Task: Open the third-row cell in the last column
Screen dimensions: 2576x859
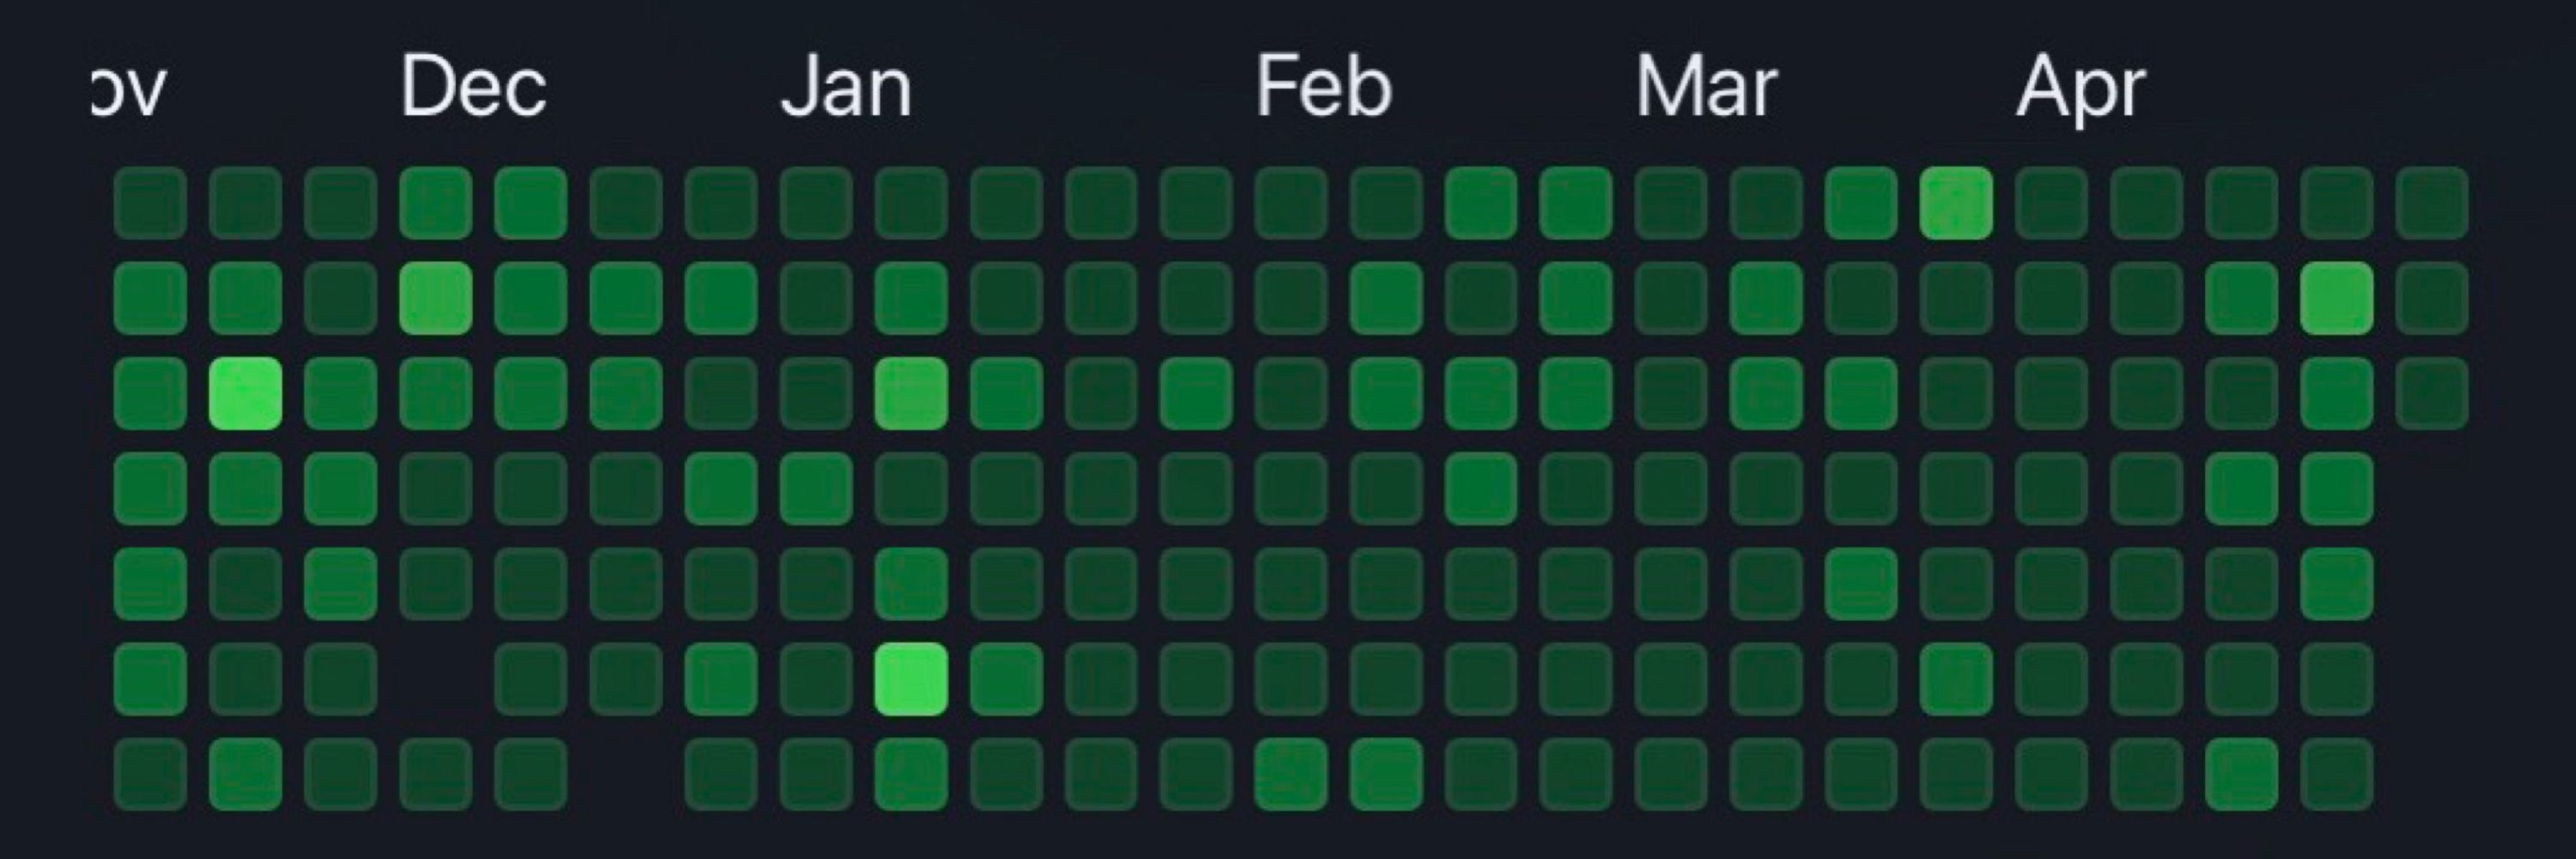Action: tap(2432, 393)
